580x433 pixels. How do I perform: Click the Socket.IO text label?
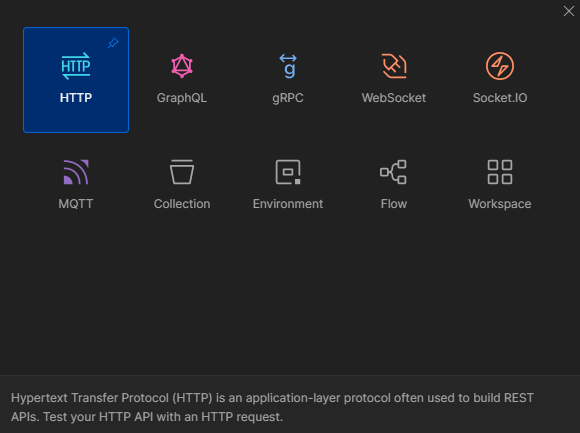tap(500, 98)
